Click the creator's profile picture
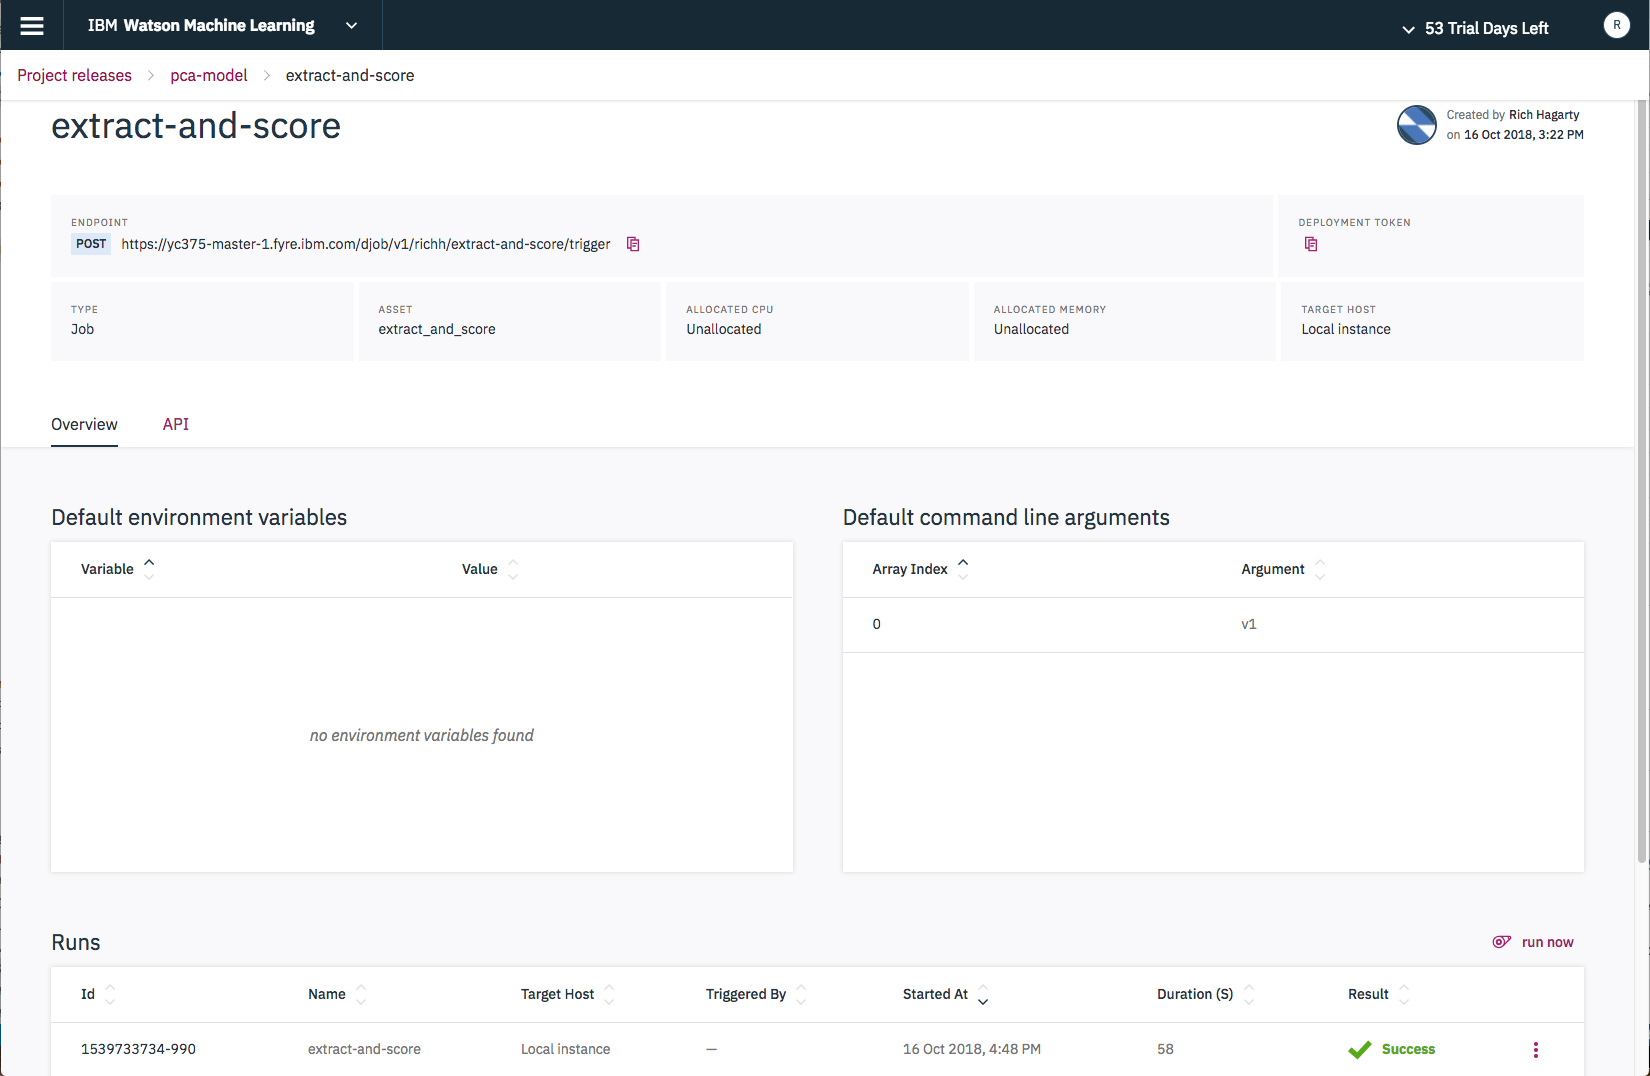Viewport: 1650px width, 1076px height. [1417, 125]
